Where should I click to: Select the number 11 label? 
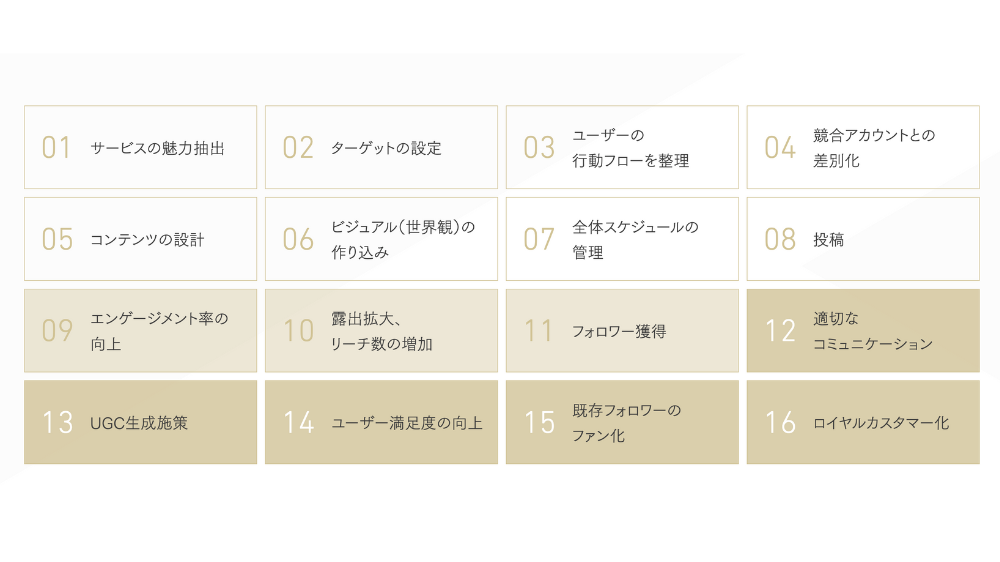[539, 331]
